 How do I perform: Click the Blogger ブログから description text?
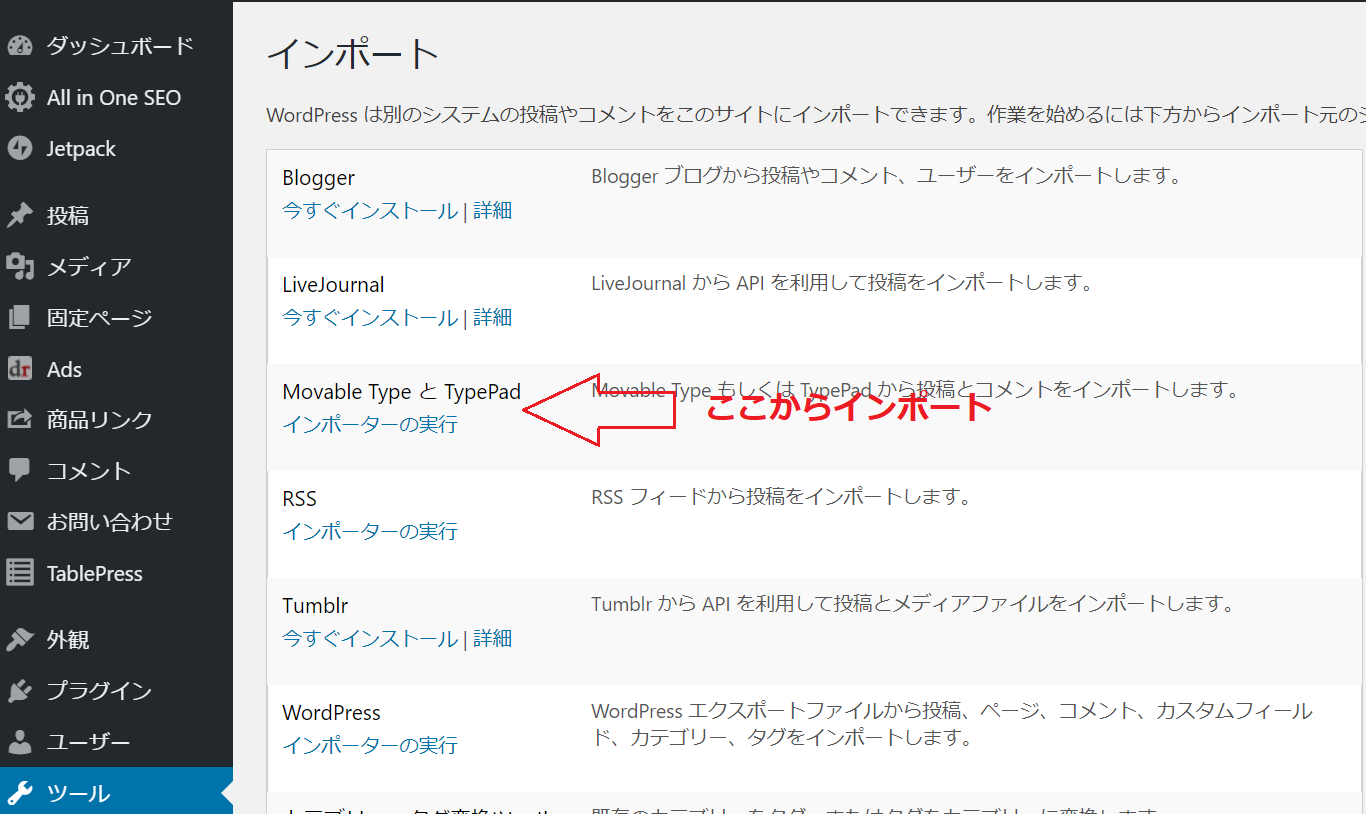887,176
